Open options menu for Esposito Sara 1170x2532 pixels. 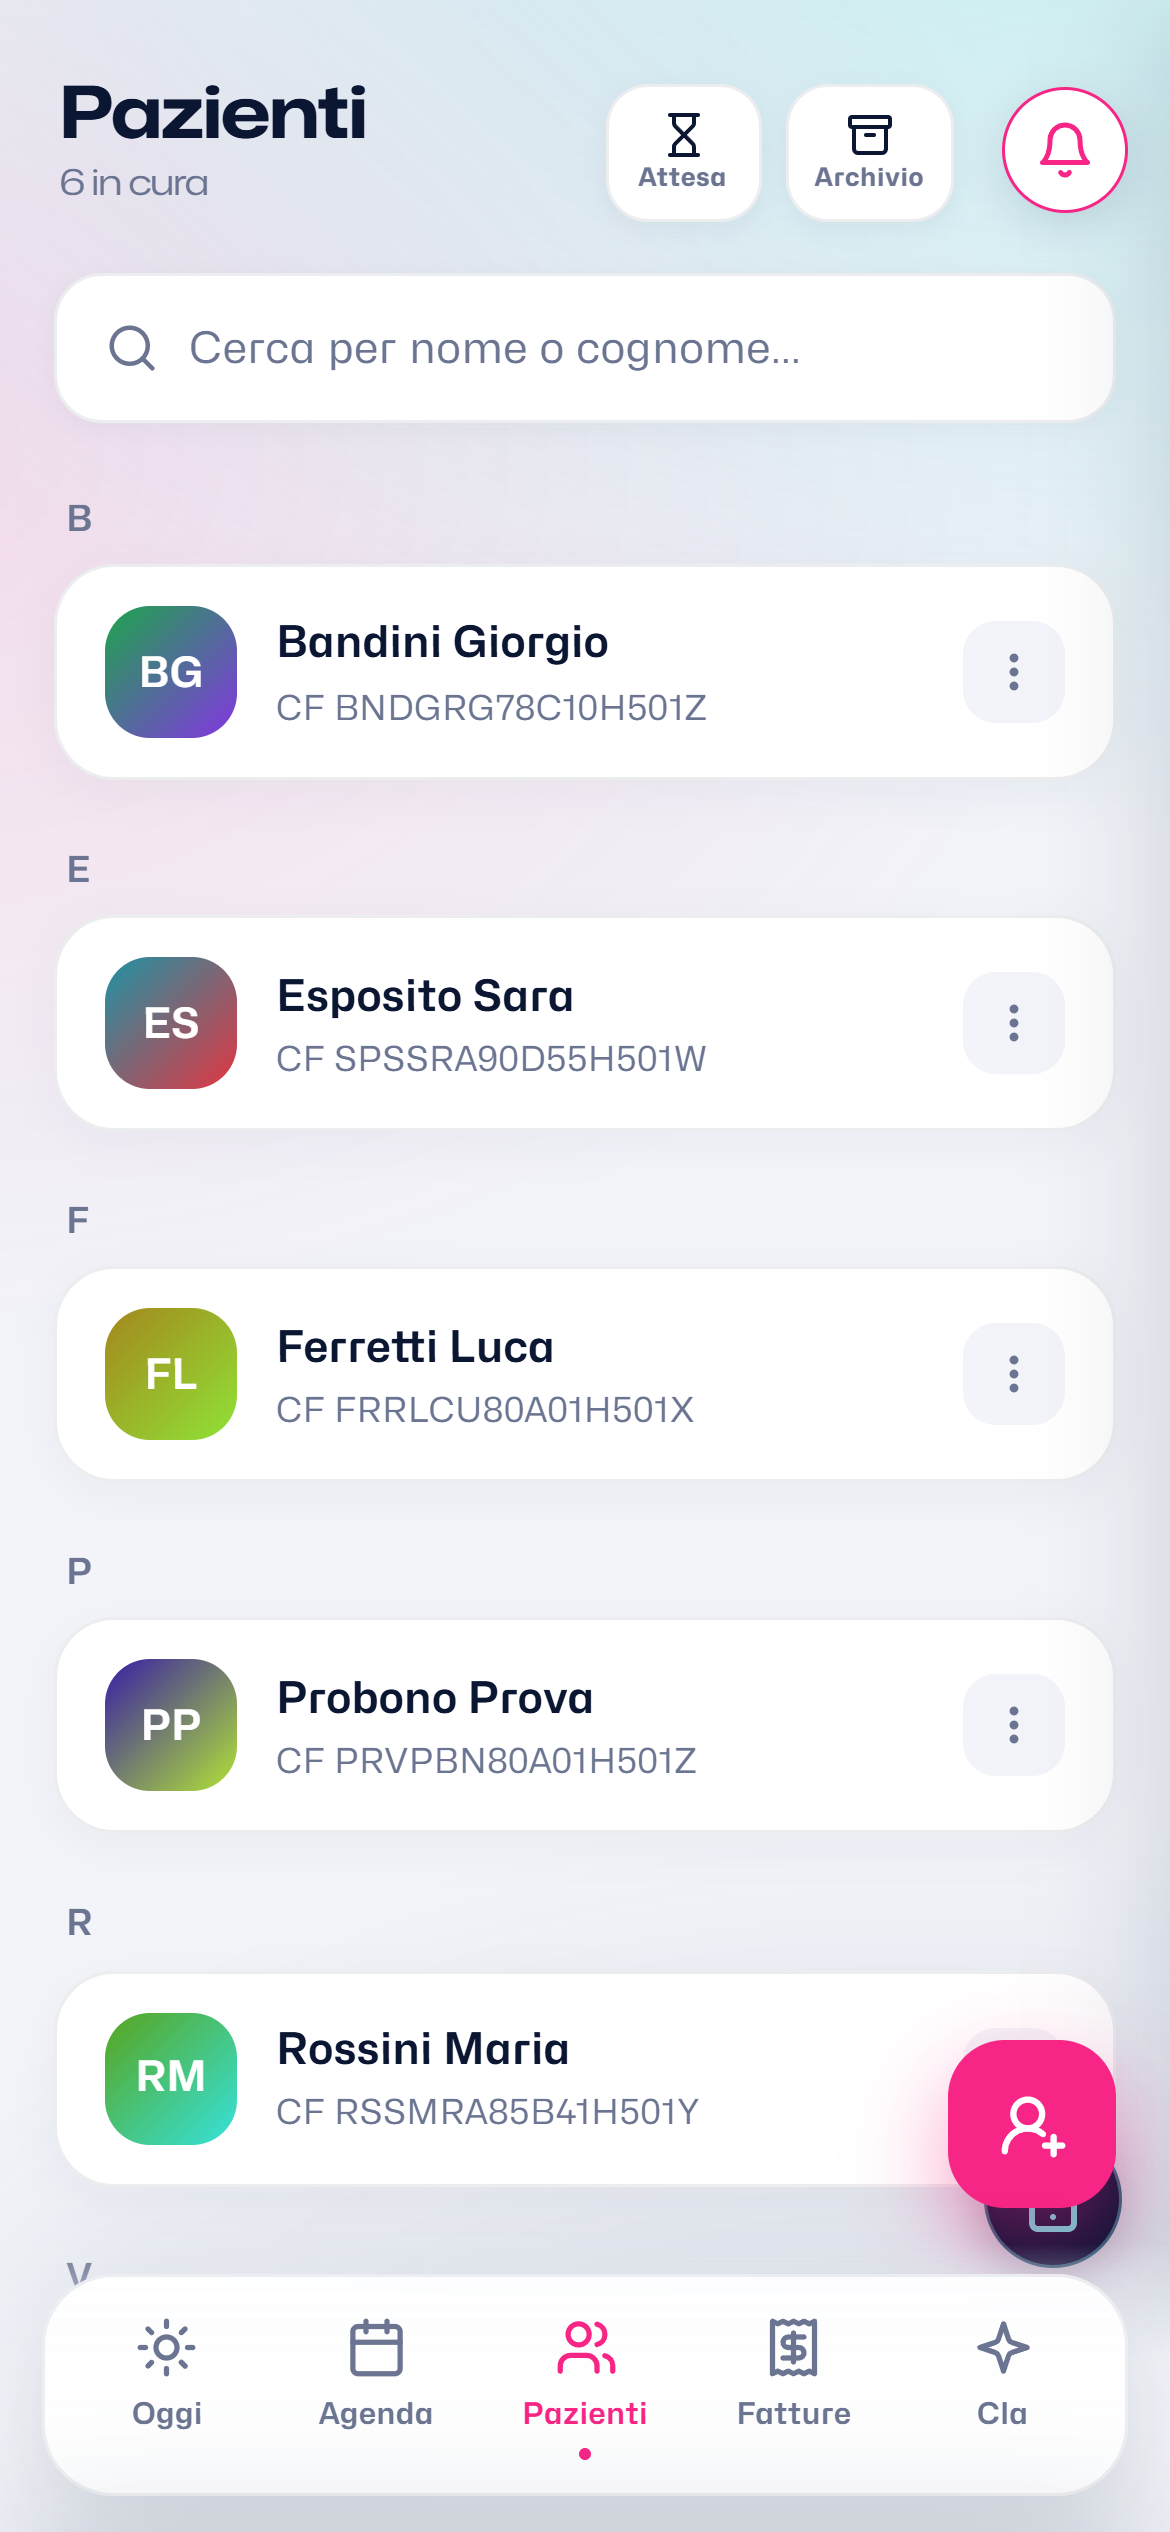pyautogui.click(x=1014, y=1023)
